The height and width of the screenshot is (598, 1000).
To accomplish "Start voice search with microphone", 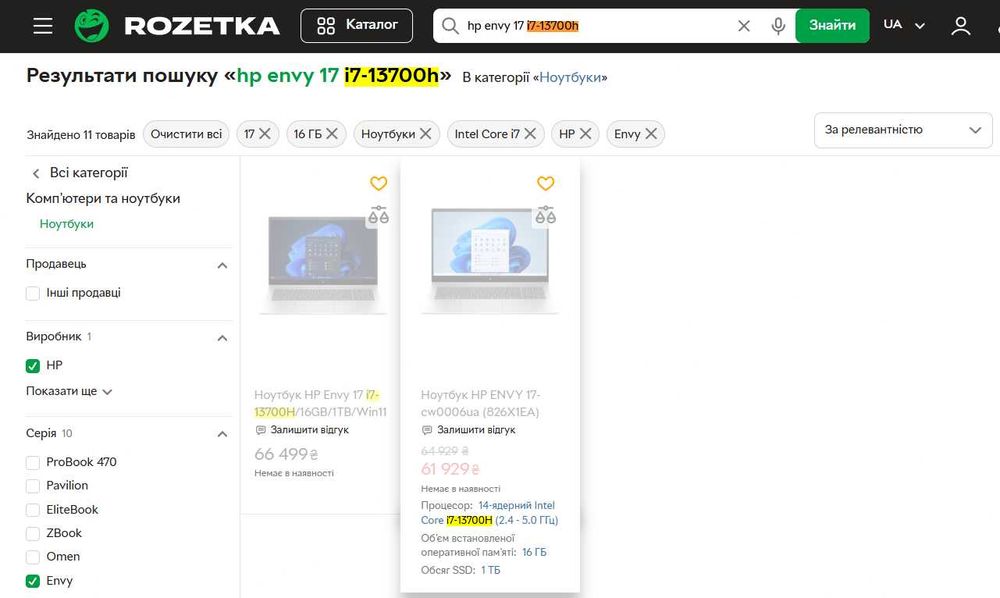I will [x=778, y=26].
